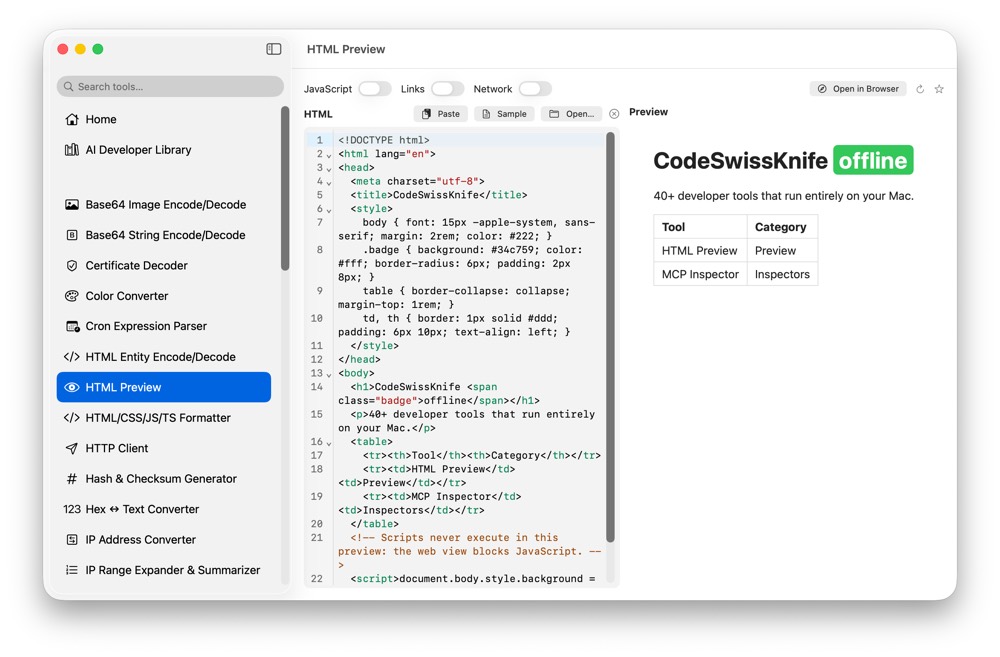Enable the JavaScript toggle

[x=375, y=89]
